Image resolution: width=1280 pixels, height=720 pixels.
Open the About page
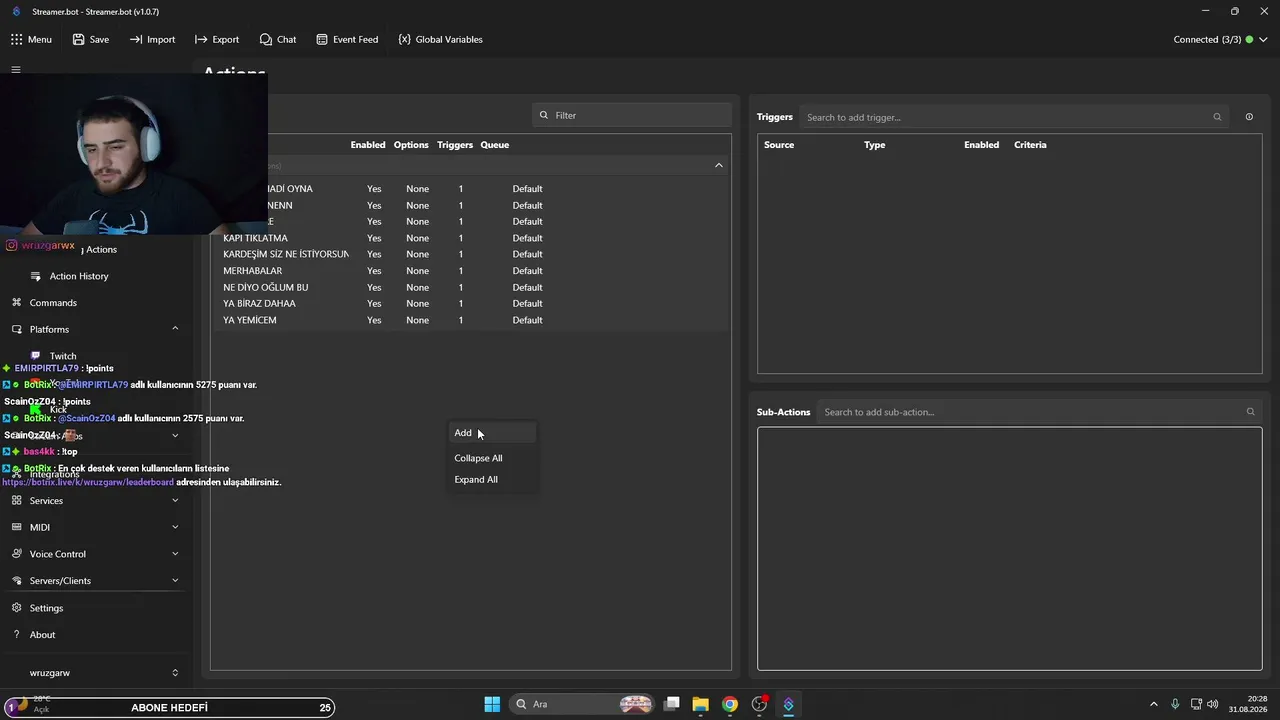[42, 635]
